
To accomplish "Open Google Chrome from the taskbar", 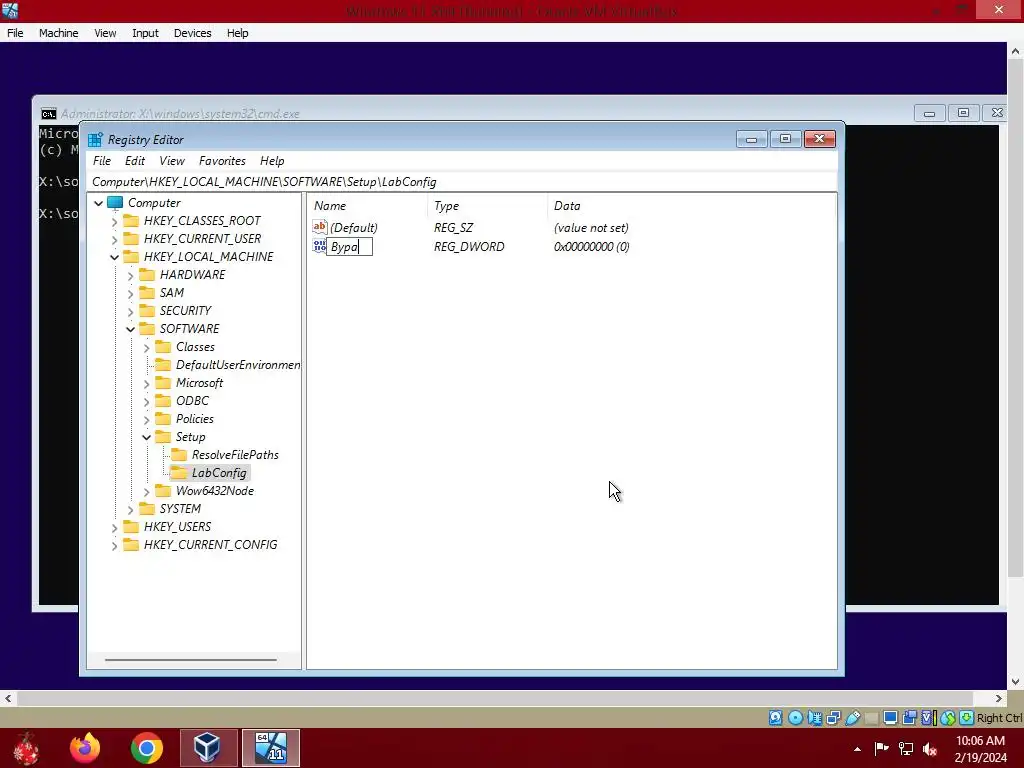I will point(146,748).
